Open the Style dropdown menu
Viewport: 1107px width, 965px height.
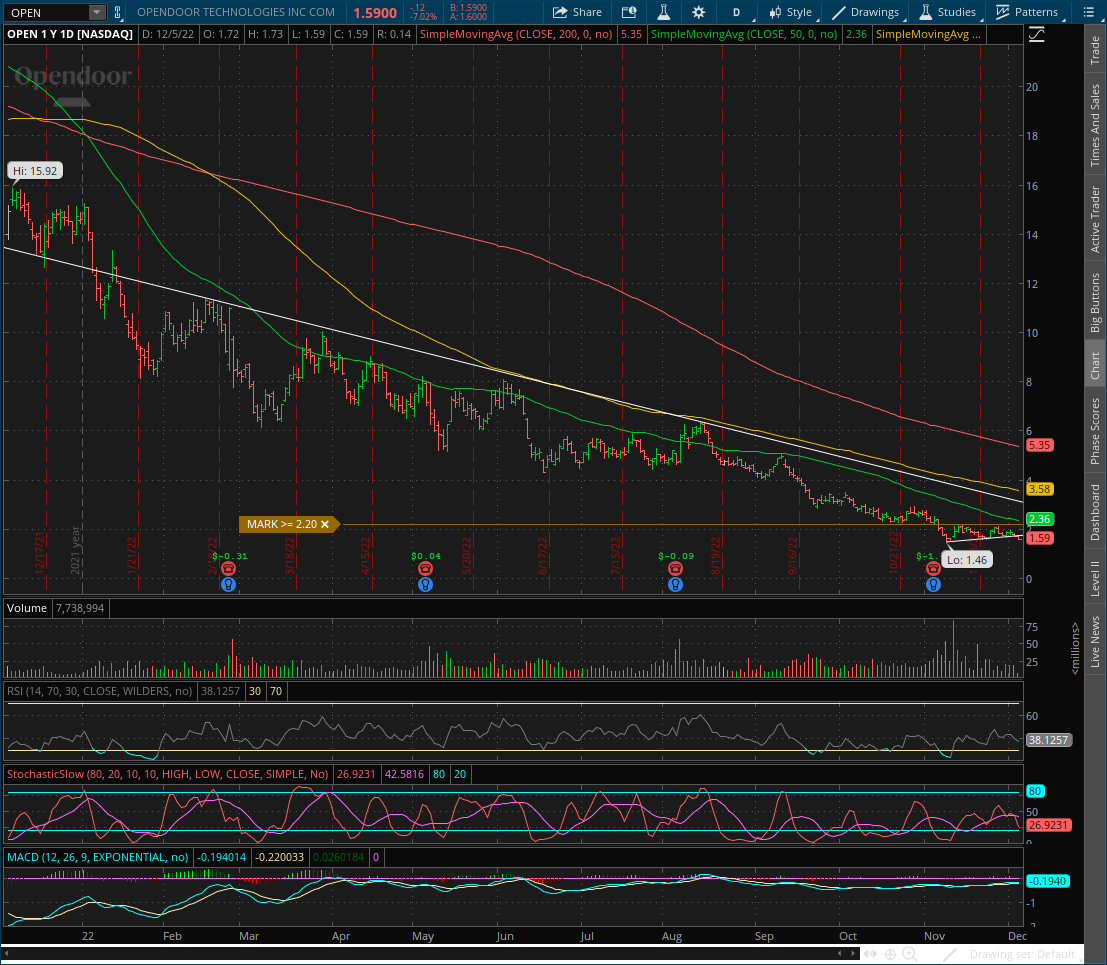click(791, 12)
